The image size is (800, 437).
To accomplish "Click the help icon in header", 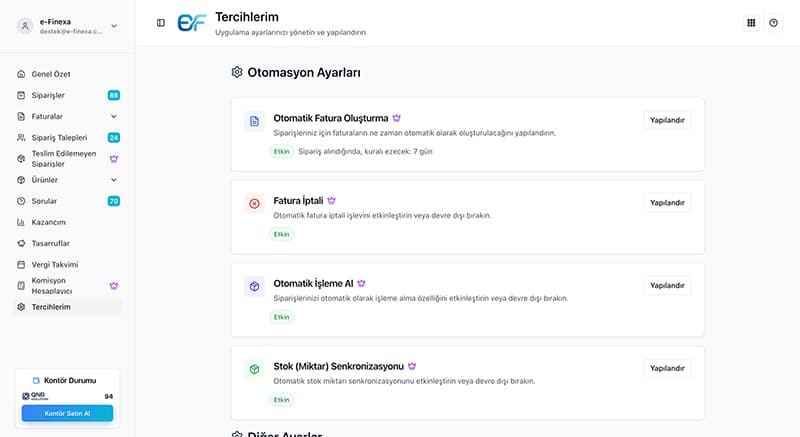I will point(773,23).
